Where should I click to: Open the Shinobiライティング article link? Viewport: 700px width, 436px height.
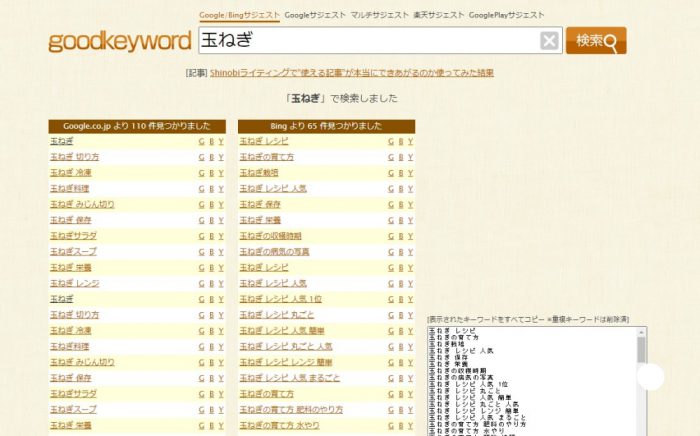[352, 73]
